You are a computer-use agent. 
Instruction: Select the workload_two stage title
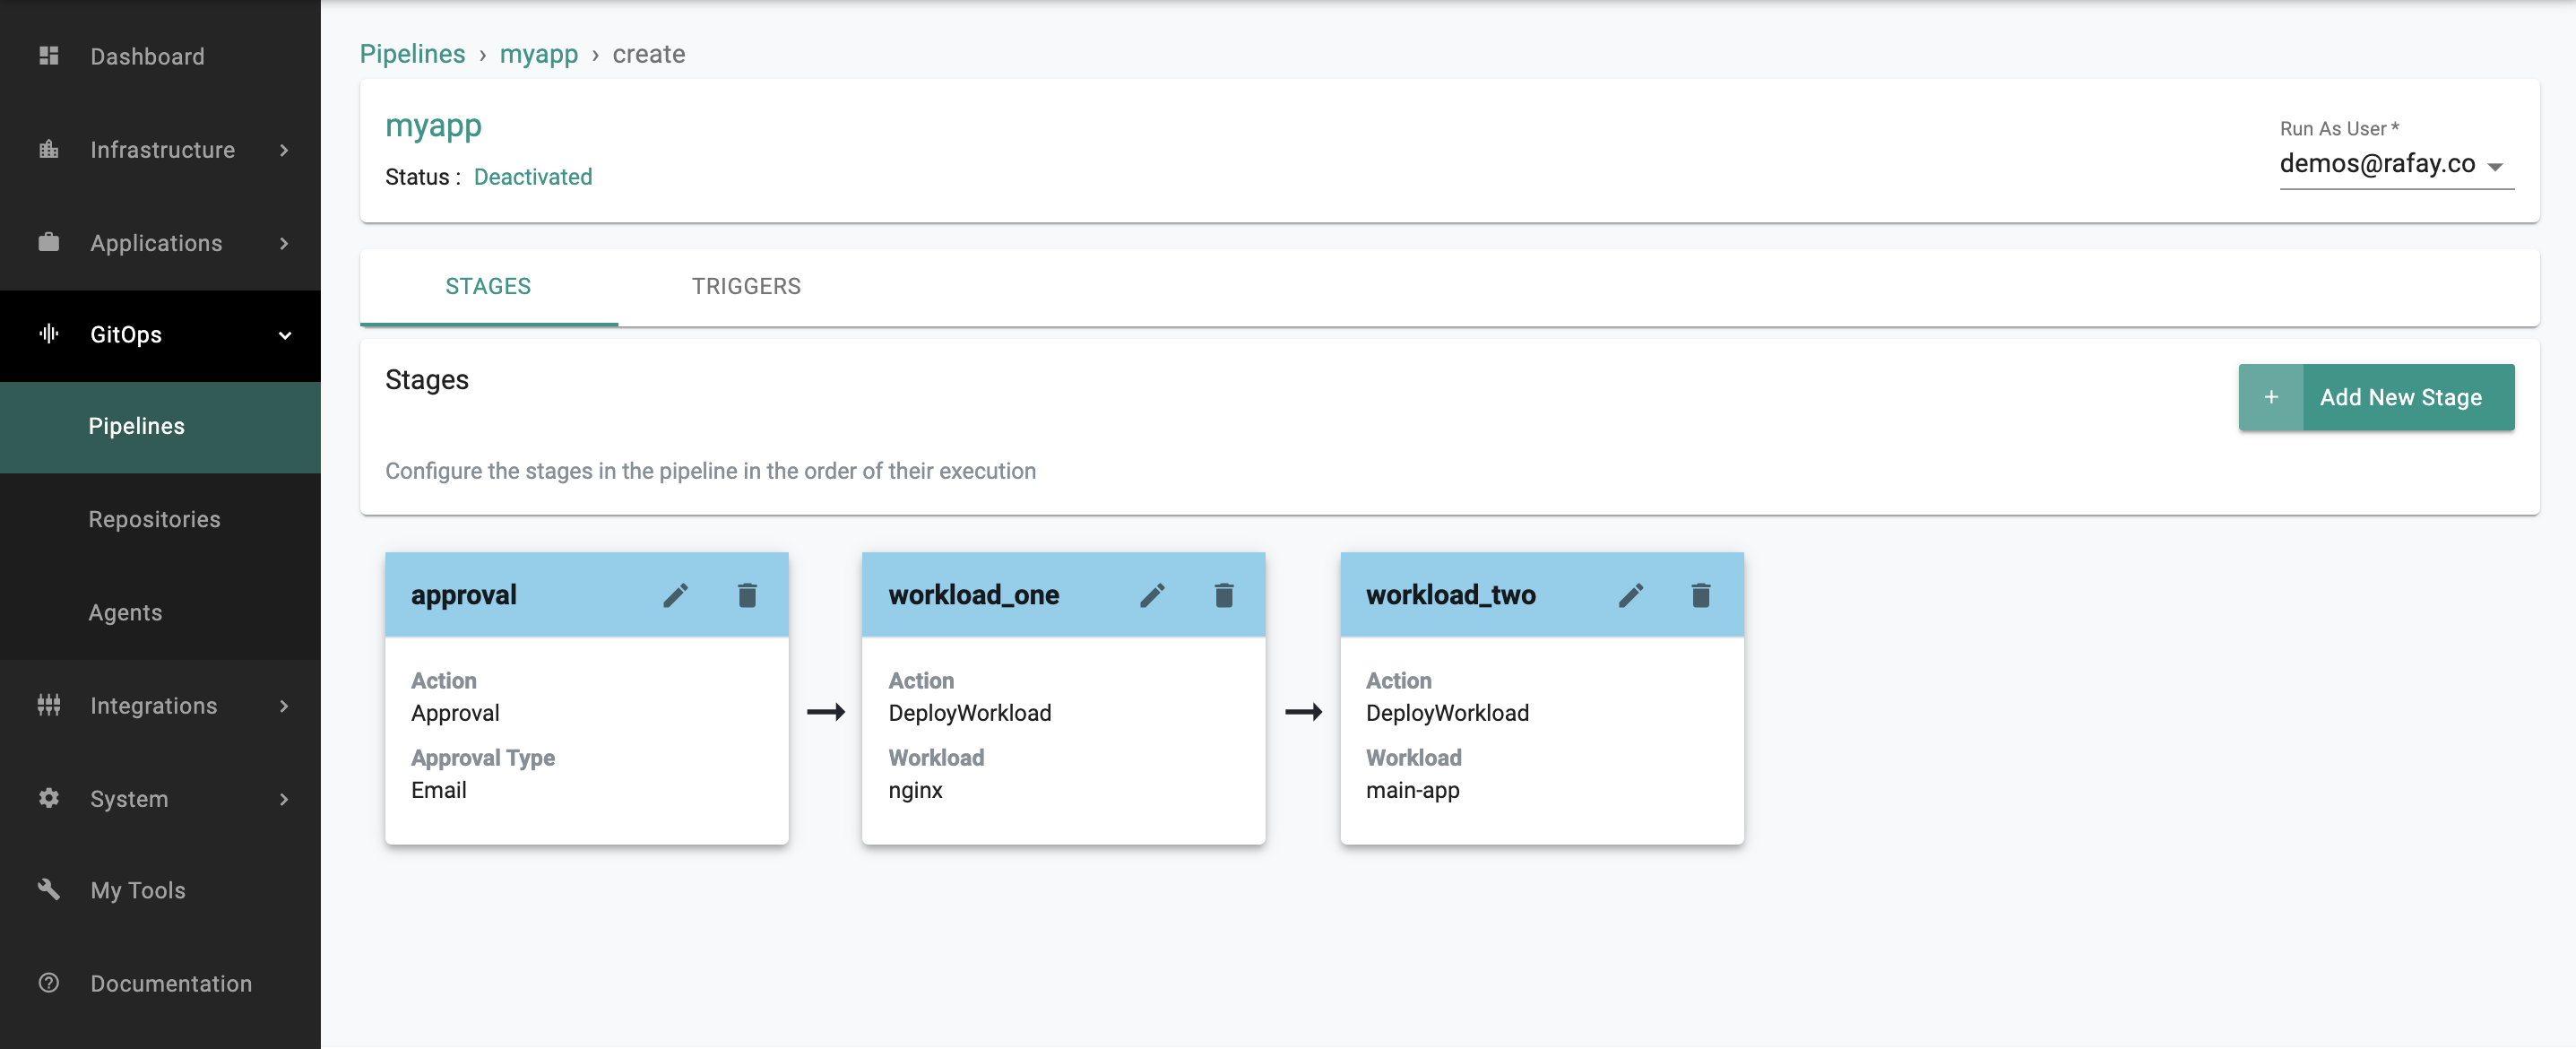pos(1450,595)
